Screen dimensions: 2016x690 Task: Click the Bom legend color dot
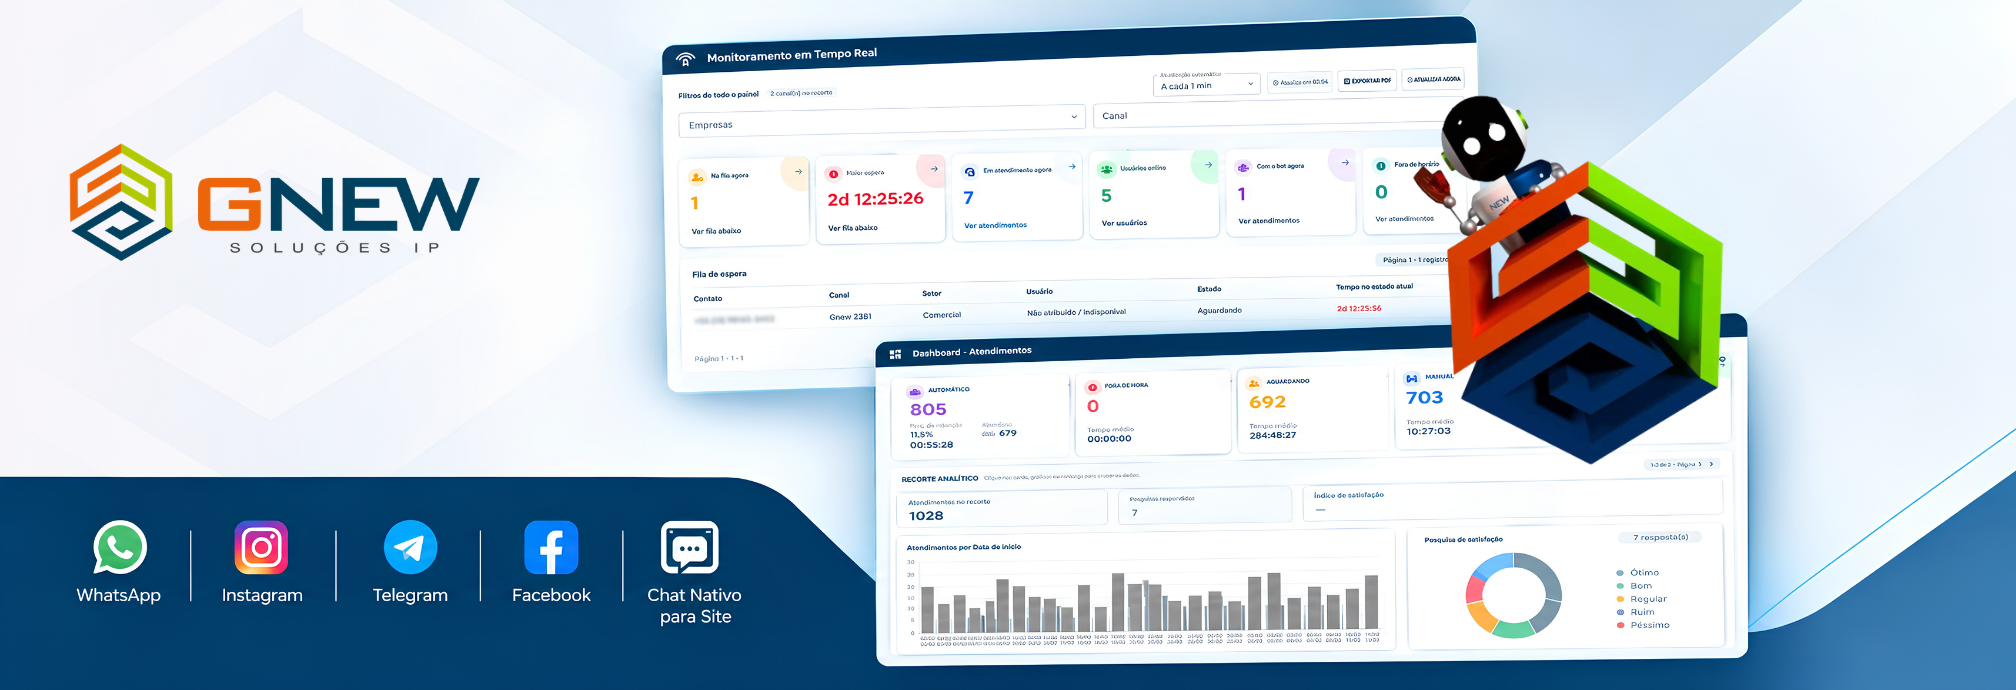tap(1620, 586)
